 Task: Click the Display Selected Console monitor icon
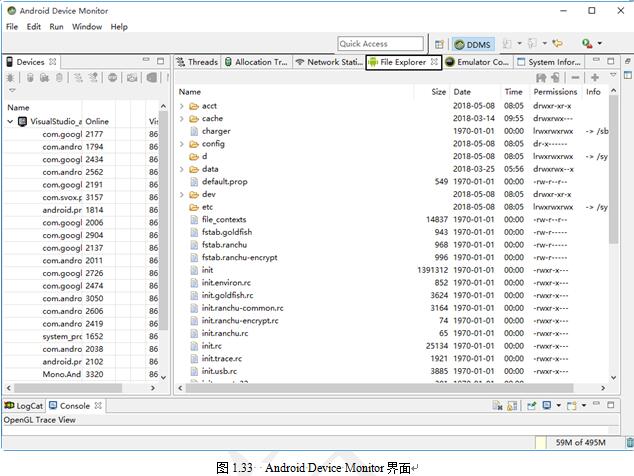pos(547,405)
